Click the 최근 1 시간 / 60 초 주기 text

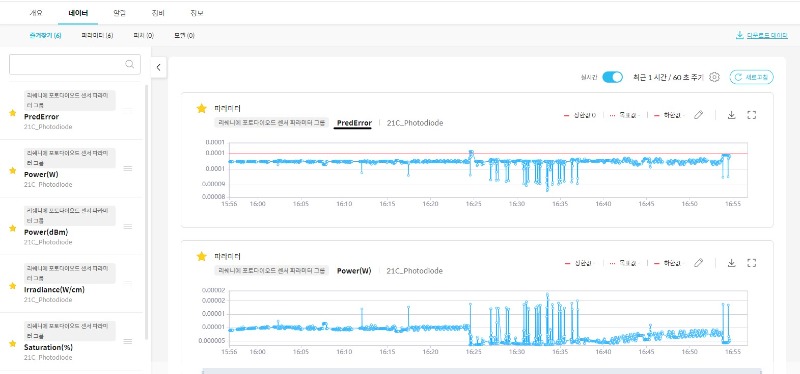click(668, 77)
